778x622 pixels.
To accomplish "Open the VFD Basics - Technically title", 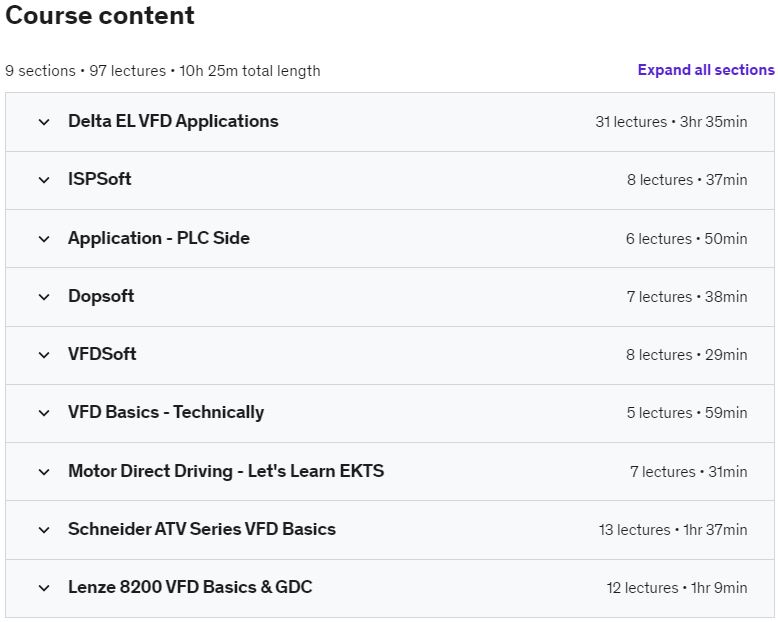I will tap(166, 412).
